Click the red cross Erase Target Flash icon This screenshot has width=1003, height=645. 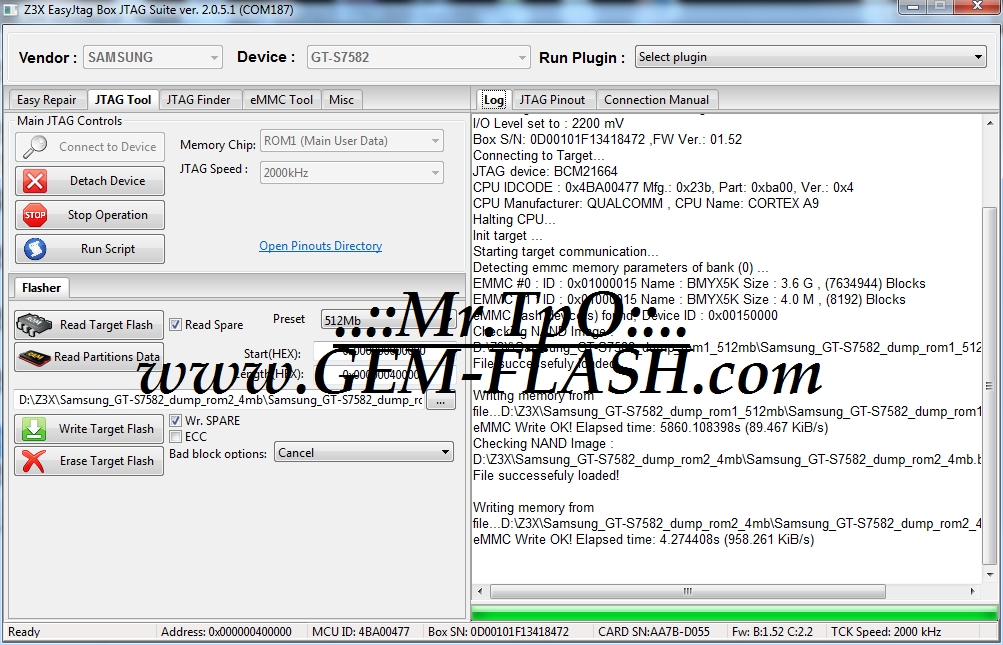click(x=34, y=461)
